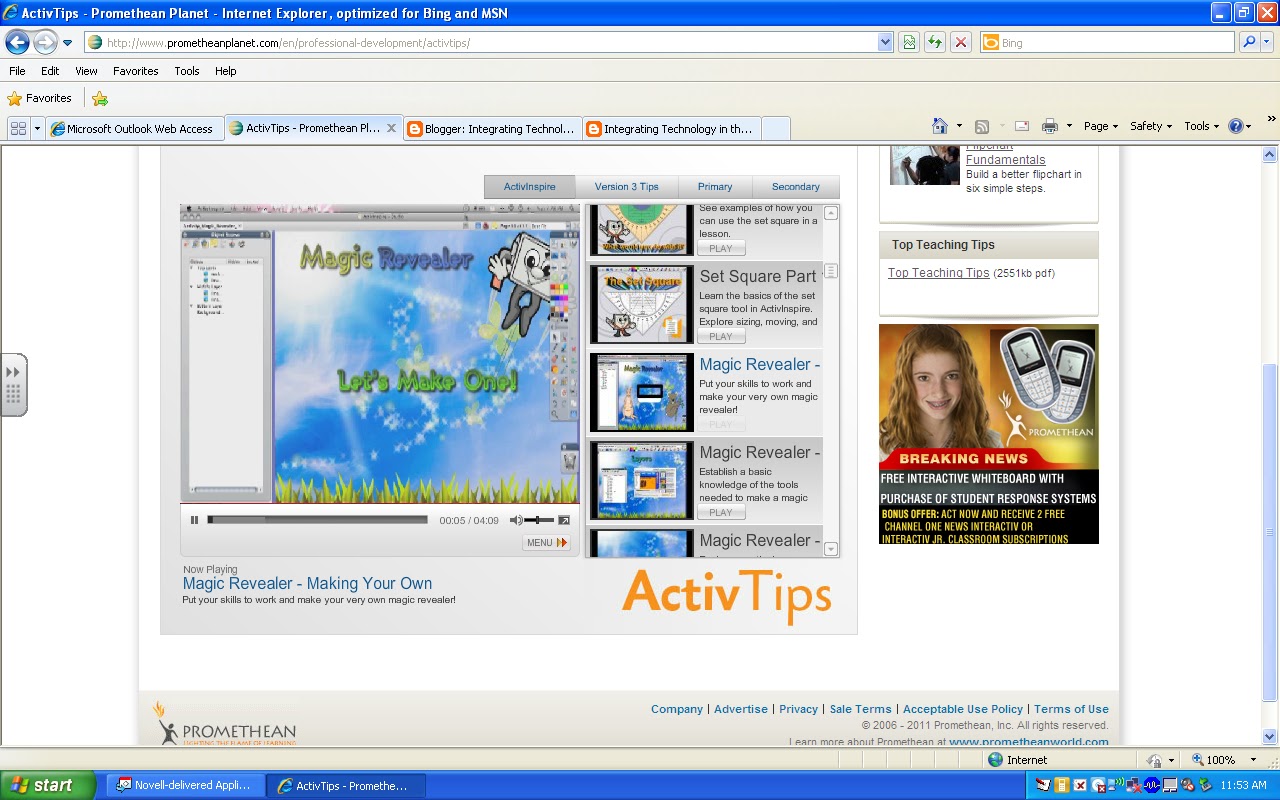Open the Company footer link
This screenshot has height=800, width=1280.
[677, 709]
